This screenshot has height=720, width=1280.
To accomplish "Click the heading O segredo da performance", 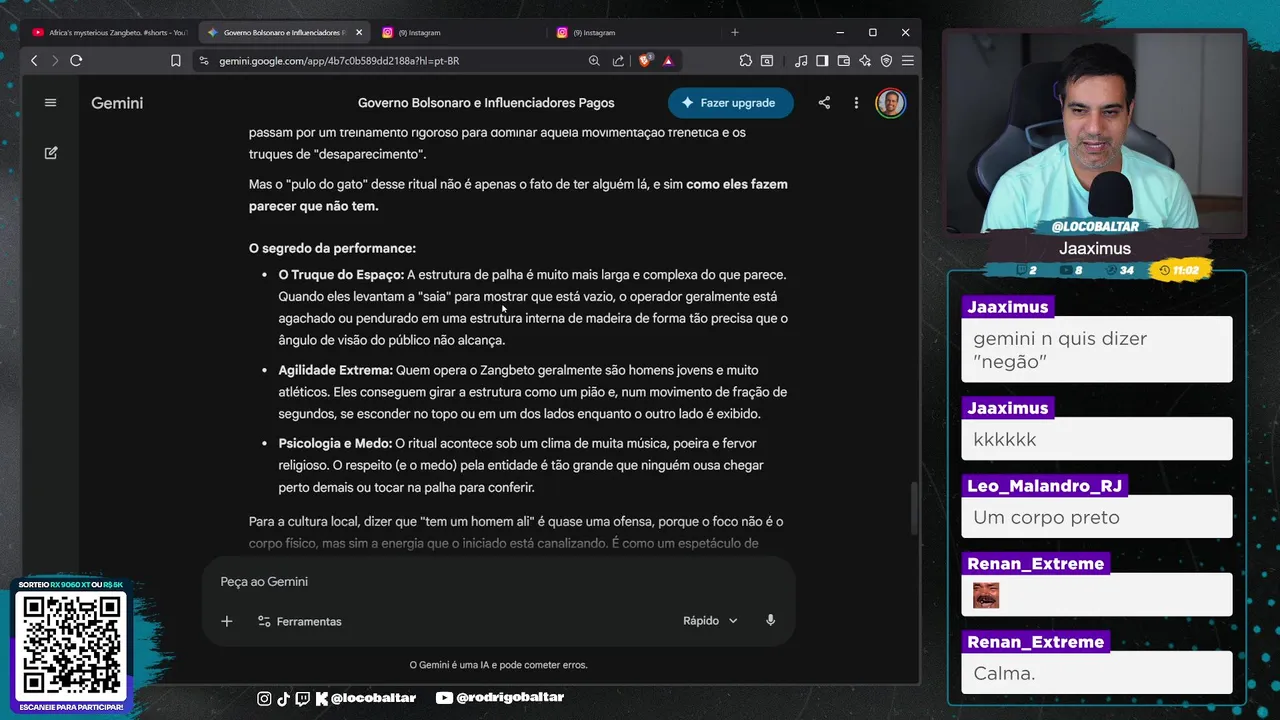I will pos(332,248).
